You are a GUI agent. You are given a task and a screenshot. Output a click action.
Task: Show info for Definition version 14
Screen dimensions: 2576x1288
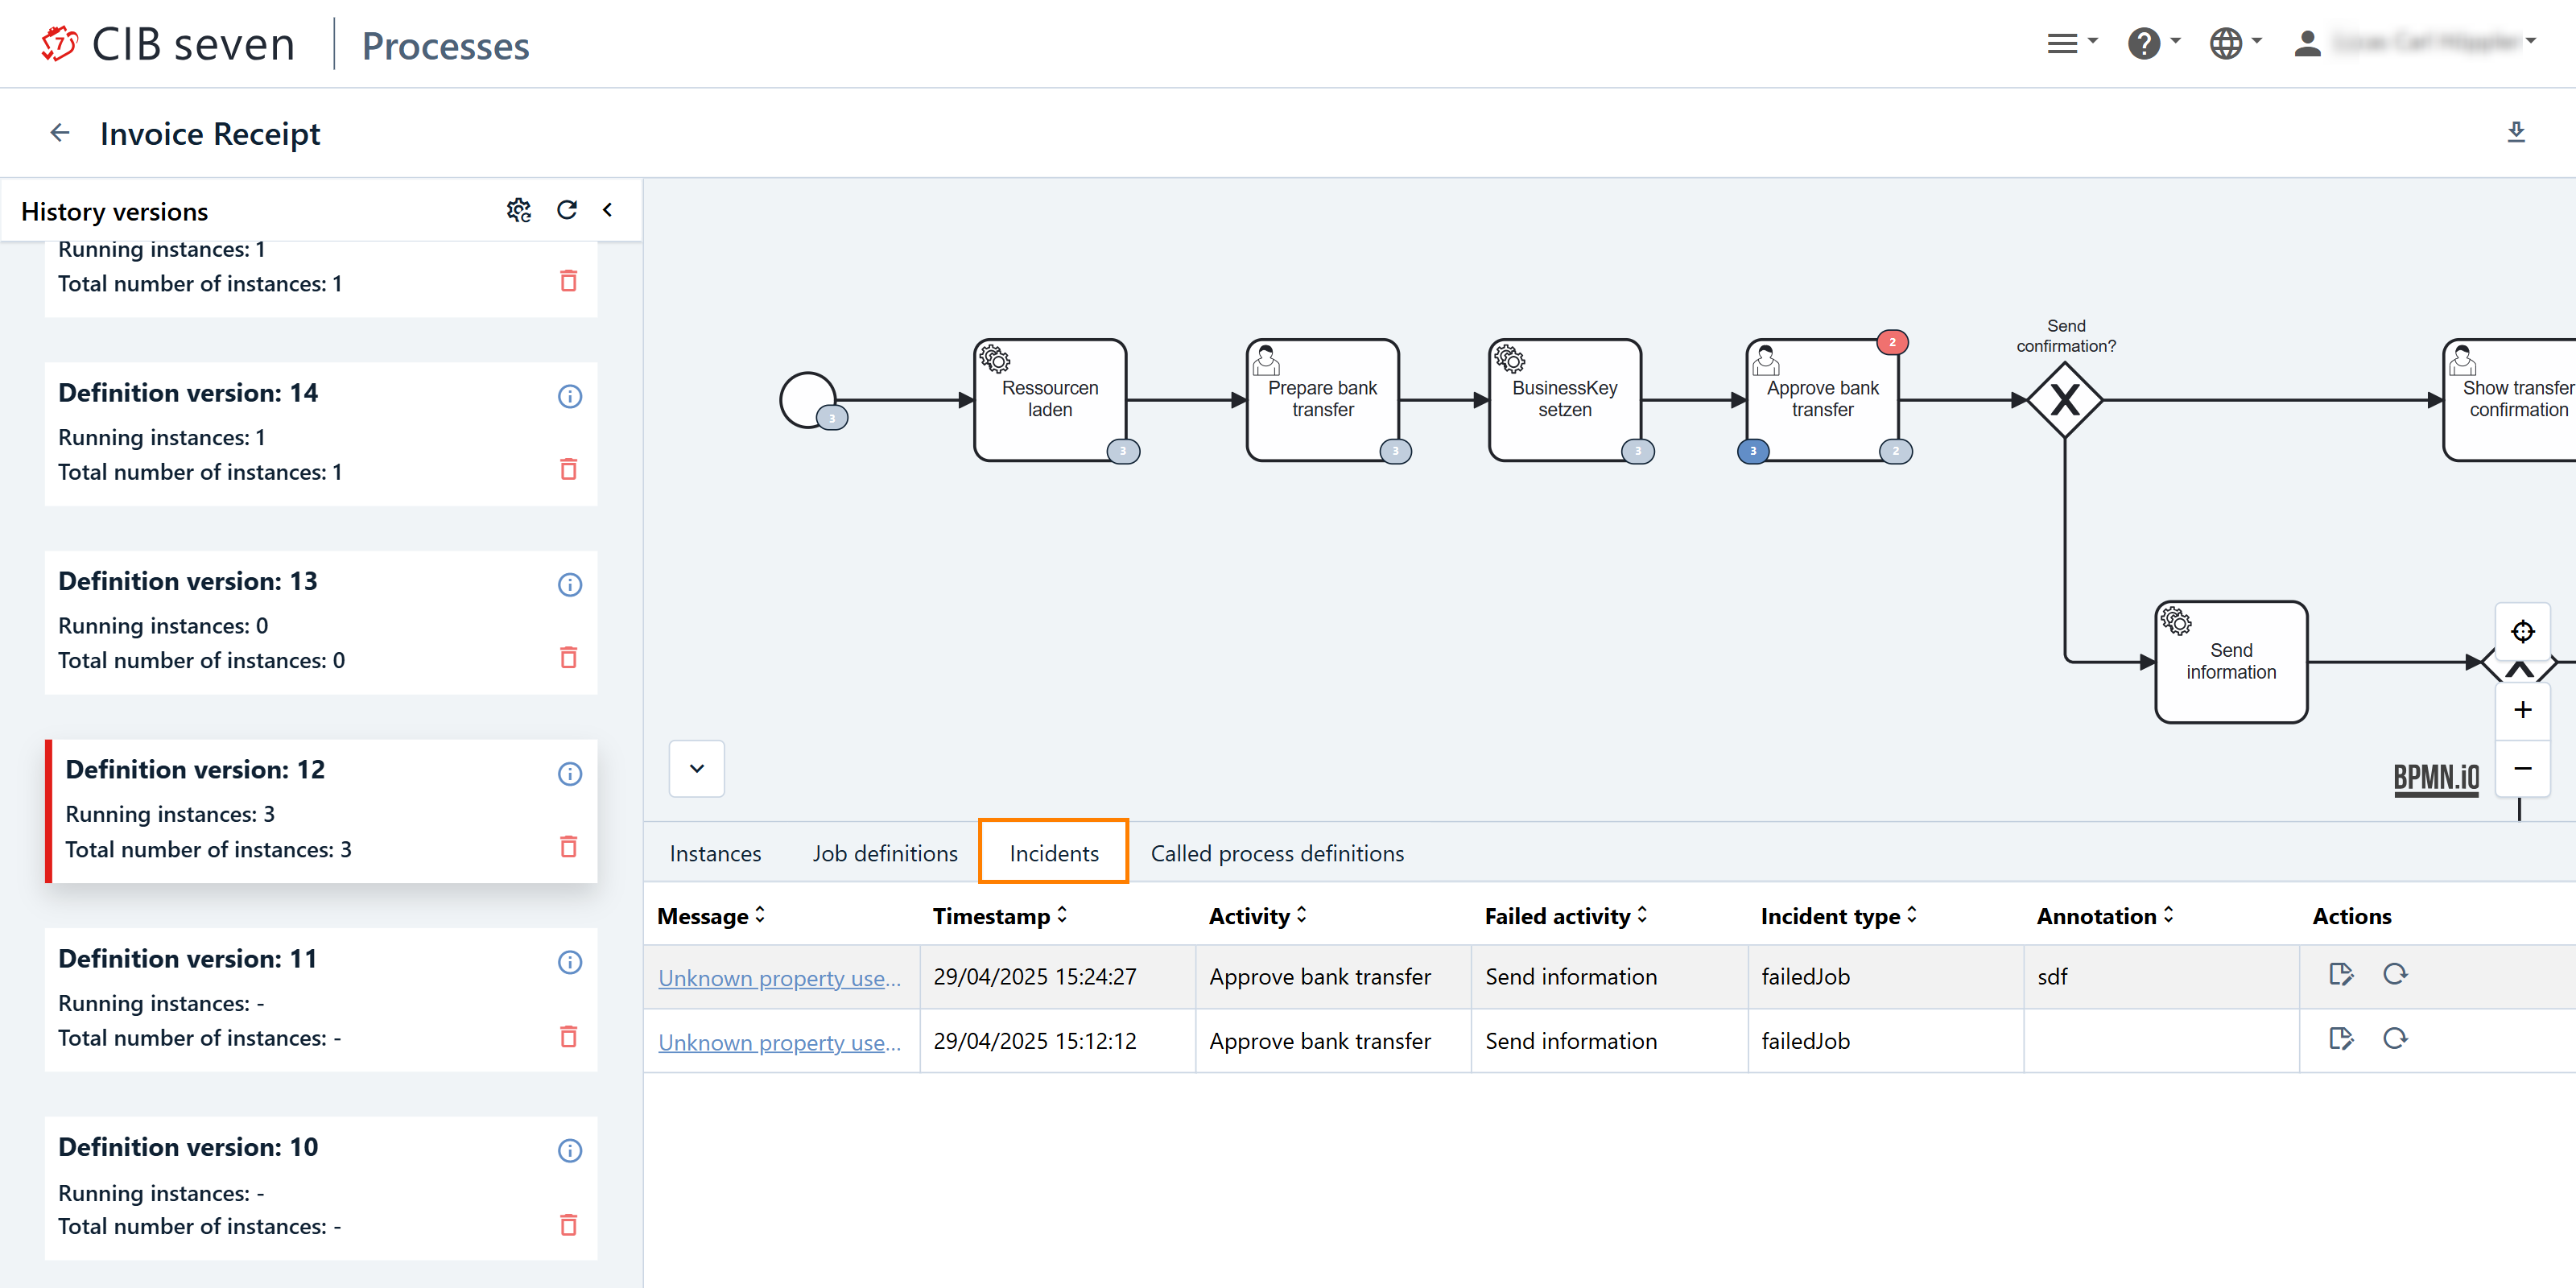click(x=569, y=396)
